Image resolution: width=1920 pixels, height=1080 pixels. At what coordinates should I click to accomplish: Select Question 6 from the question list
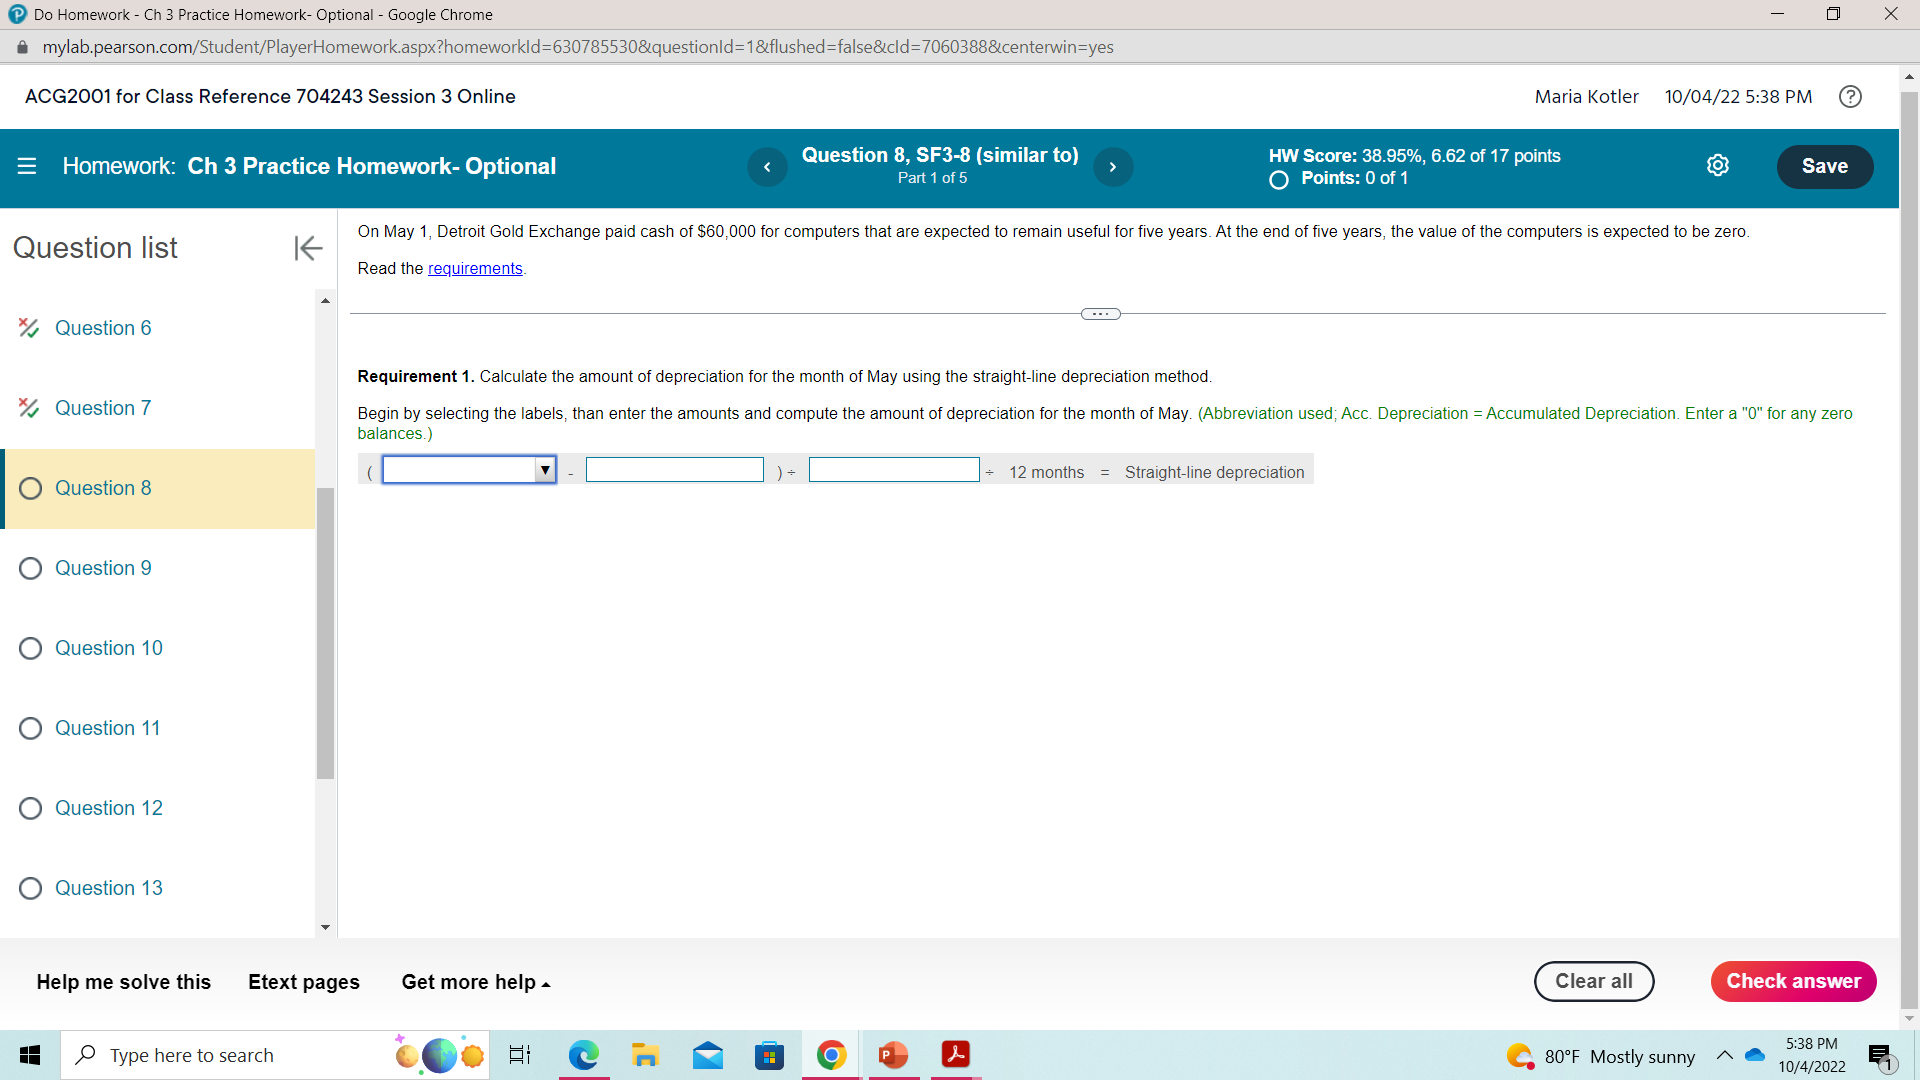(x=103, y=328)
